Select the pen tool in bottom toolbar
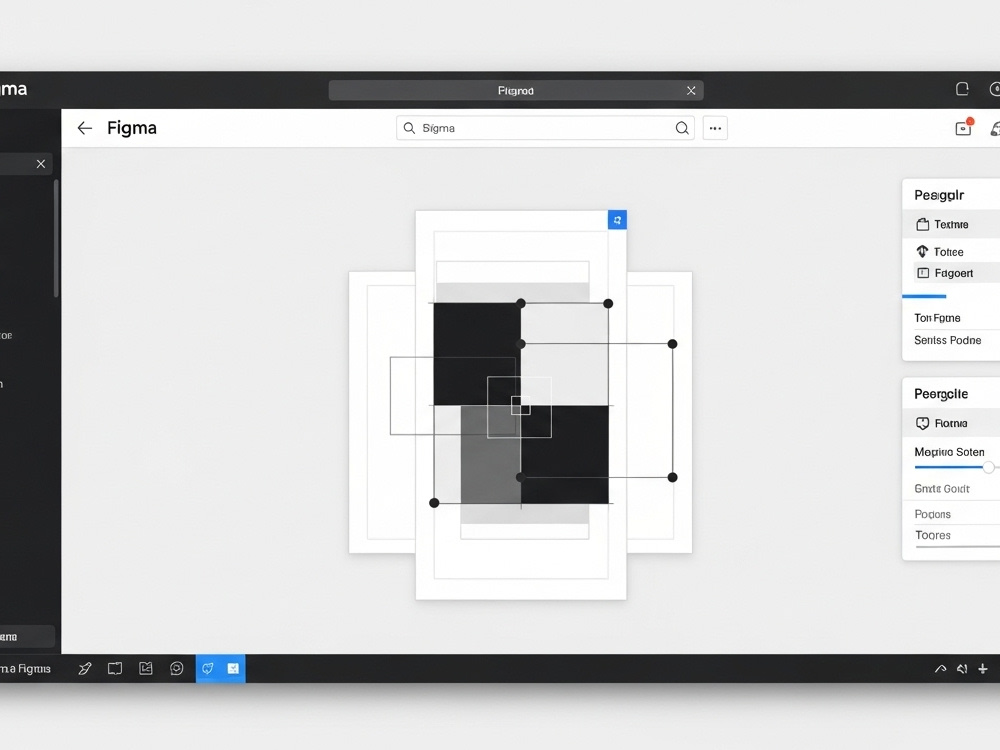Viewport: 1000px width, 750px height. click(x=85, y=668)
